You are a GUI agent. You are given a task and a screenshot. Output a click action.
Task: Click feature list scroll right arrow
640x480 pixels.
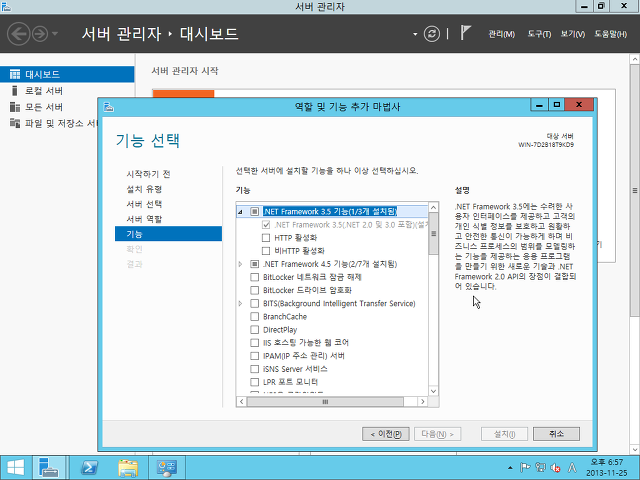tap(423, 402)
